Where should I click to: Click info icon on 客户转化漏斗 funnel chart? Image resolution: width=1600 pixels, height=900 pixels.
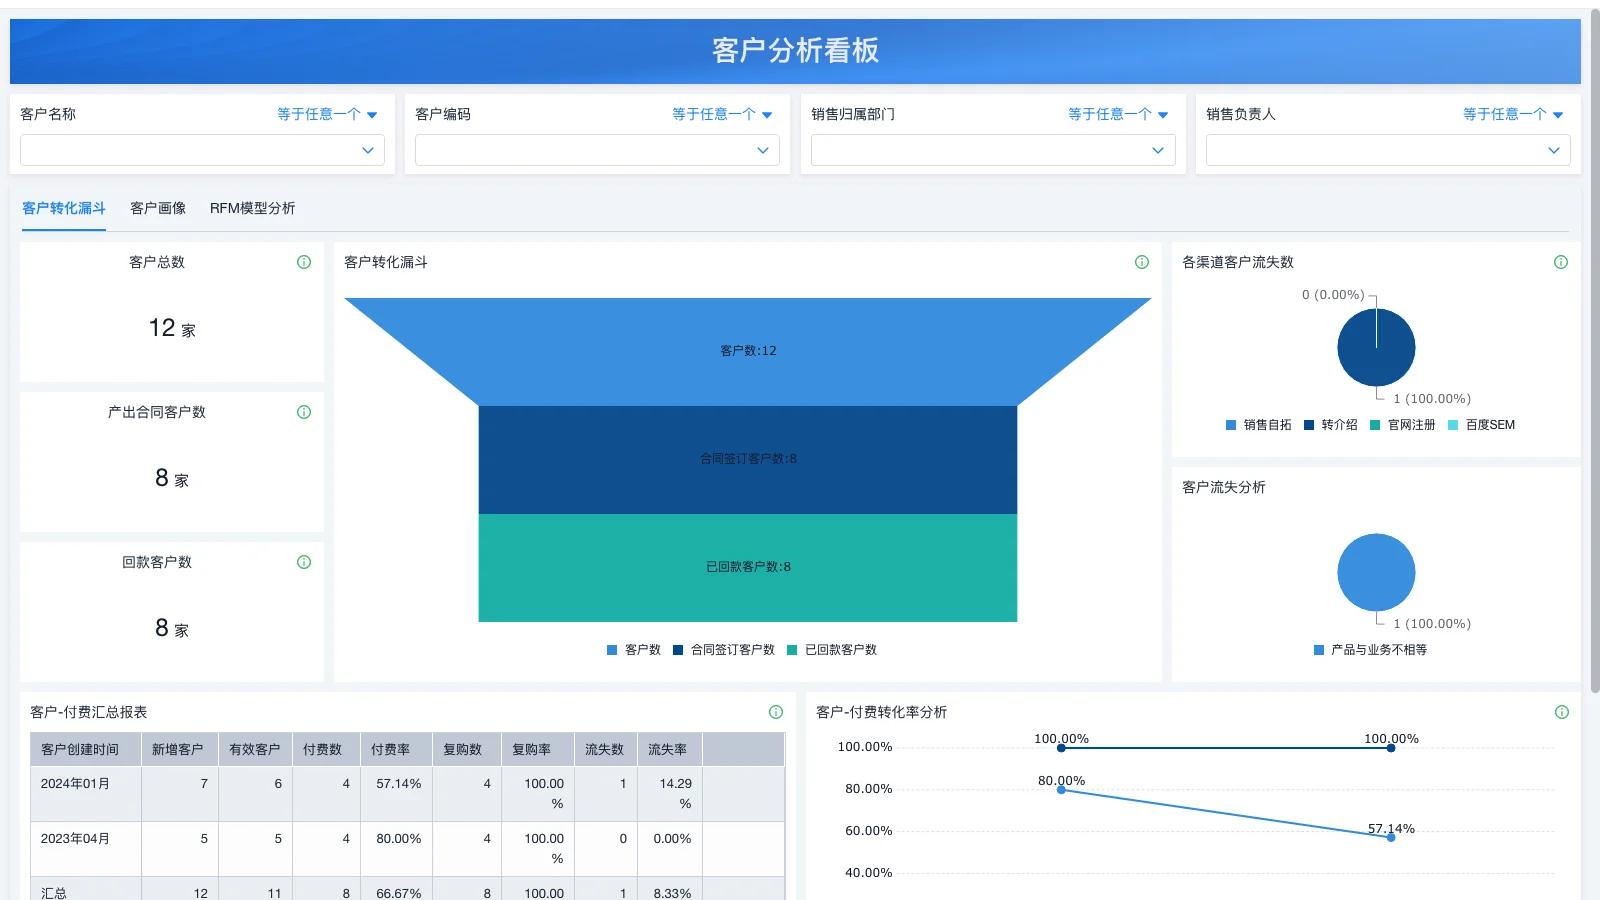click(1141, 262)
